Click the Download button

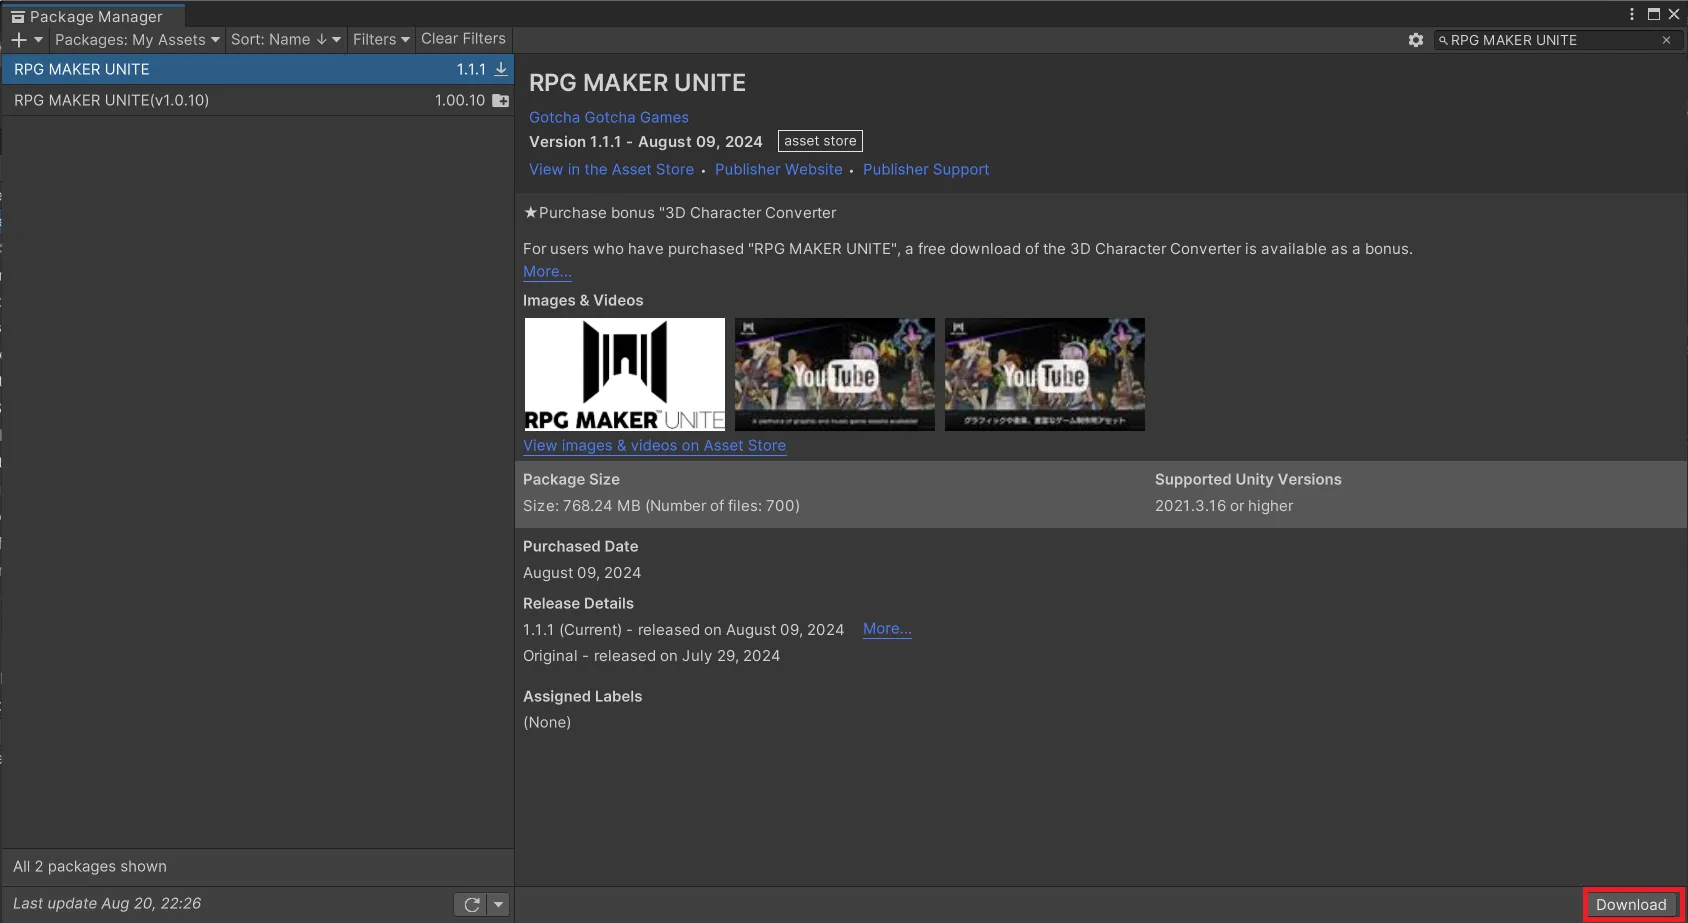(1631, 905)
